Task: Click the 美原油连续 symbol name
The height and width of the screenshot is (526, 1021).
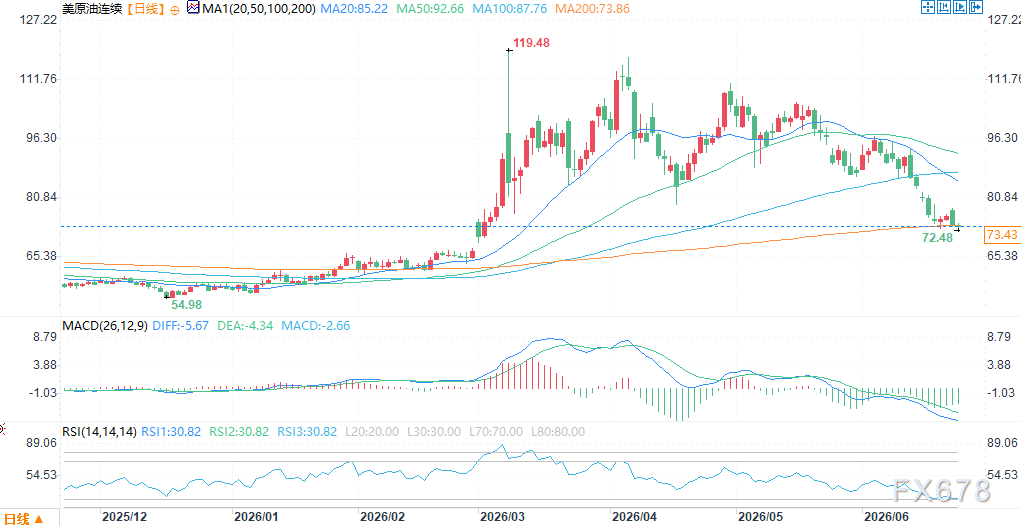Action: click(92, 9)
